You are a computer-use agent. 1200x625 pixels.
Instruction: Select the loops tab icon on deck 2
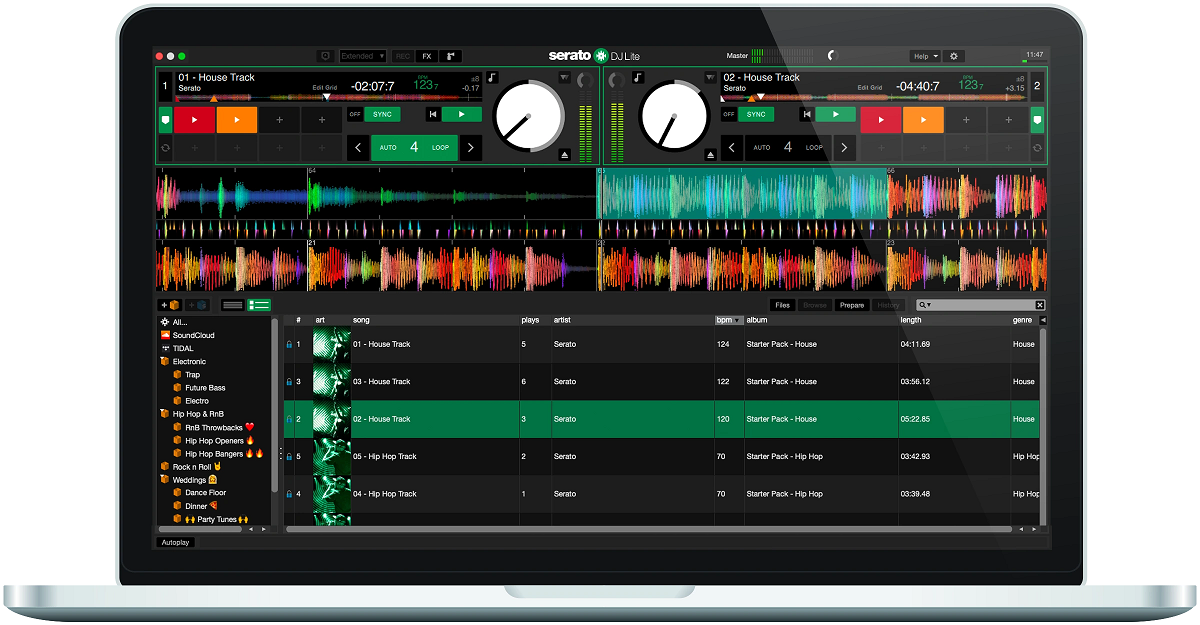tap(1037, 148)
